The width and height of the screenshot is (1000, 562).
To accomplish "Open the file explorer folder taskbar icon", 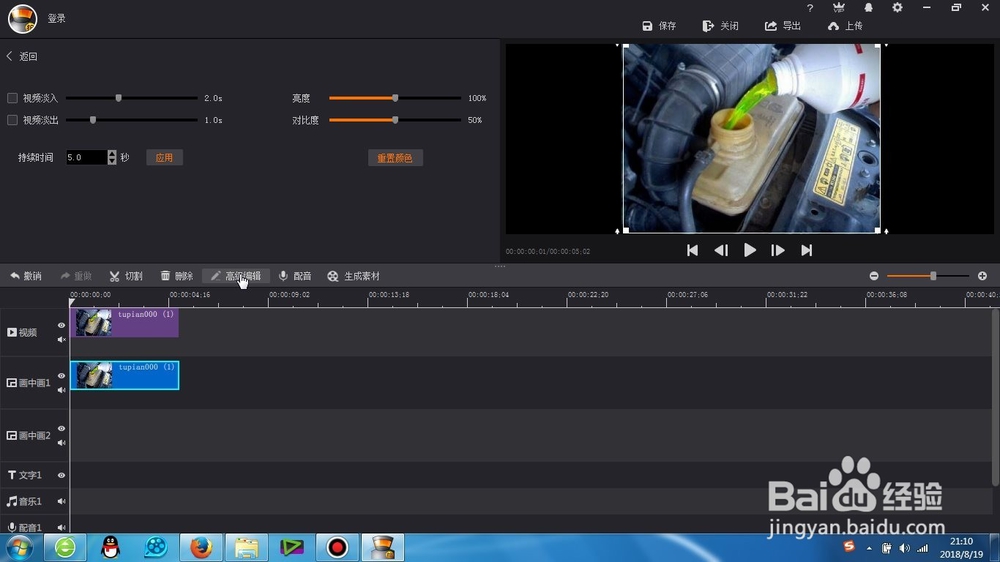I will 246,547.
